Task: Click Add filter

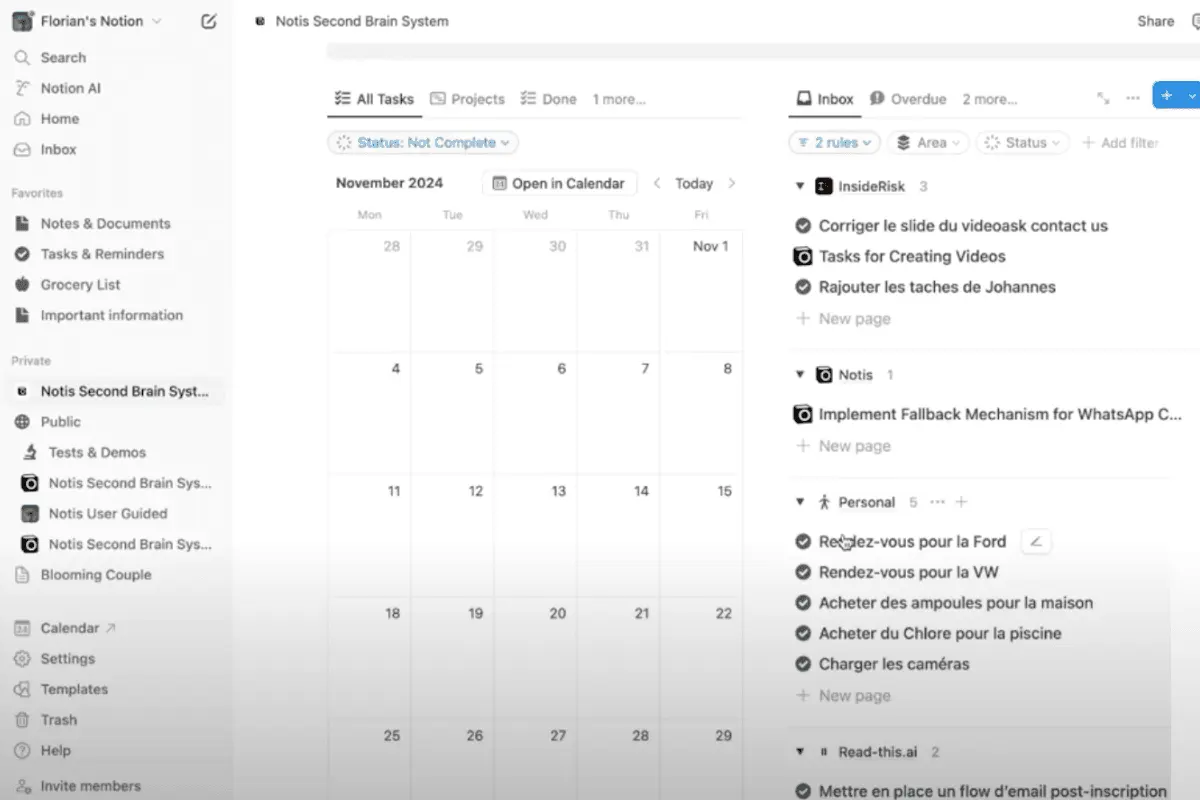Action: tap(1120, 143)
